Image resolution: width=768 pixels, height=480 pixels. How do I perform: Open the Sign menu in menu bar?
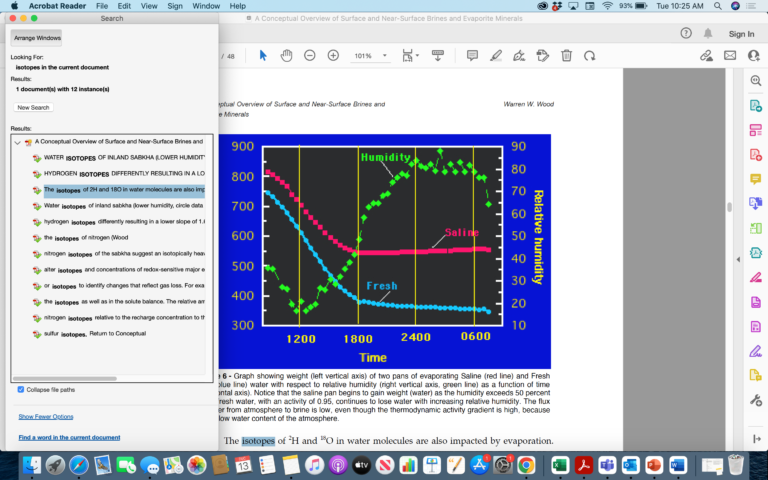[x=177, y=6]
